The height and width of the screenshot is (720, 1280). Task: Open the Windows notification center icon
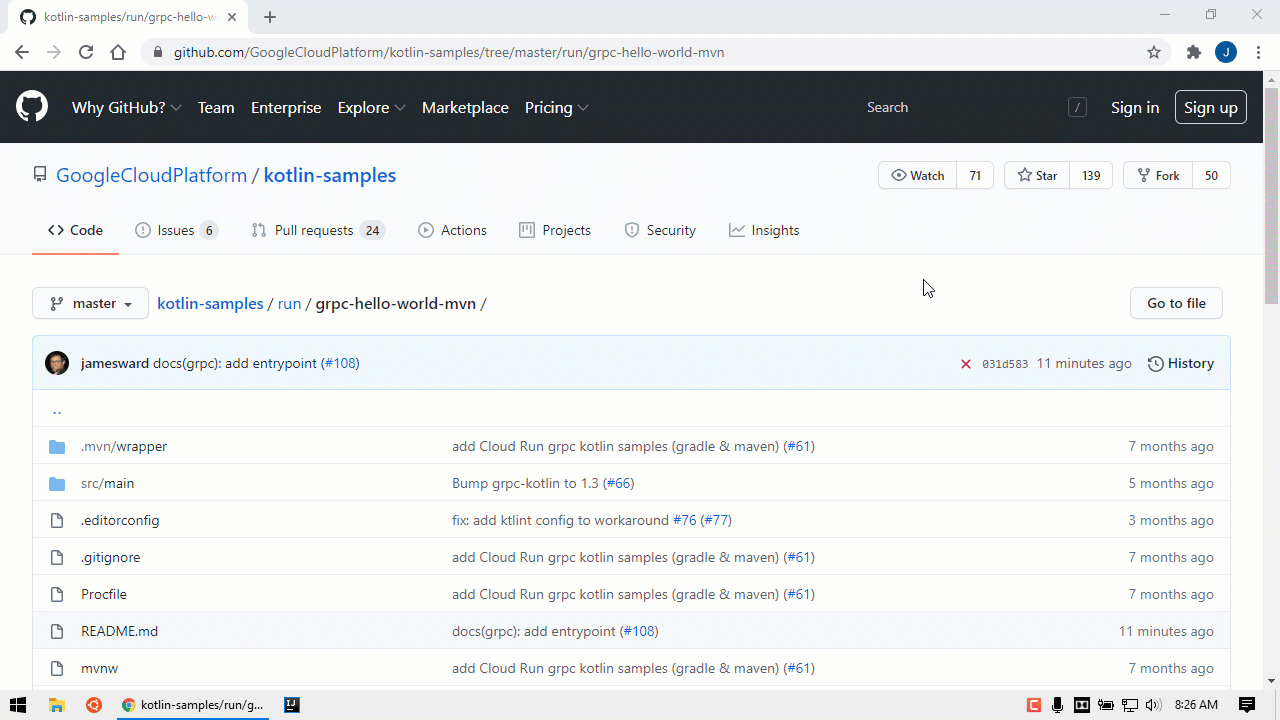1247,705
